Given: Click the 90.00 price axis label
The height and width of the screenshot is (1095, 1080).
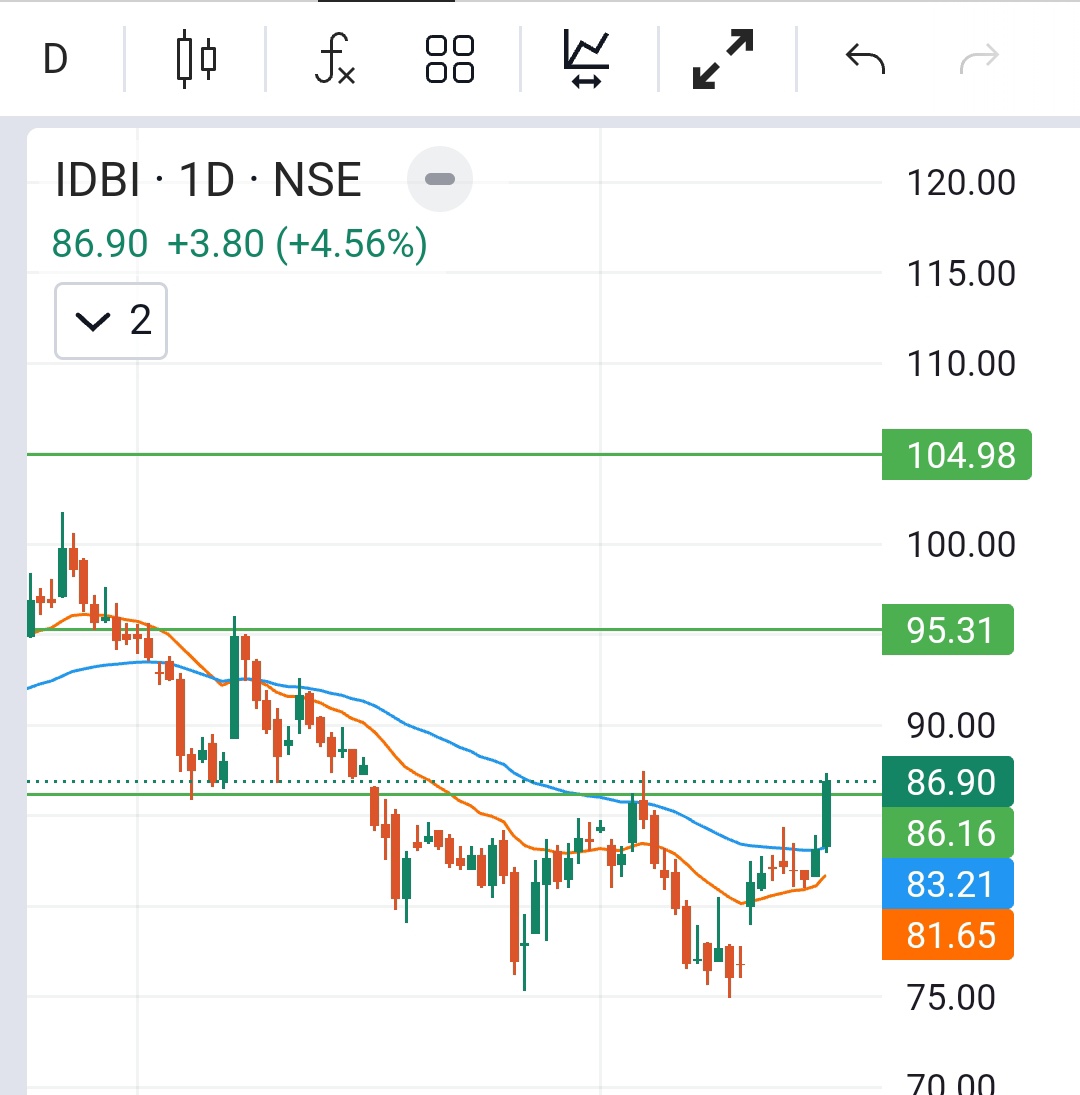Looking at the screenshot, I should pyautogui.click(x=951, y=726).
